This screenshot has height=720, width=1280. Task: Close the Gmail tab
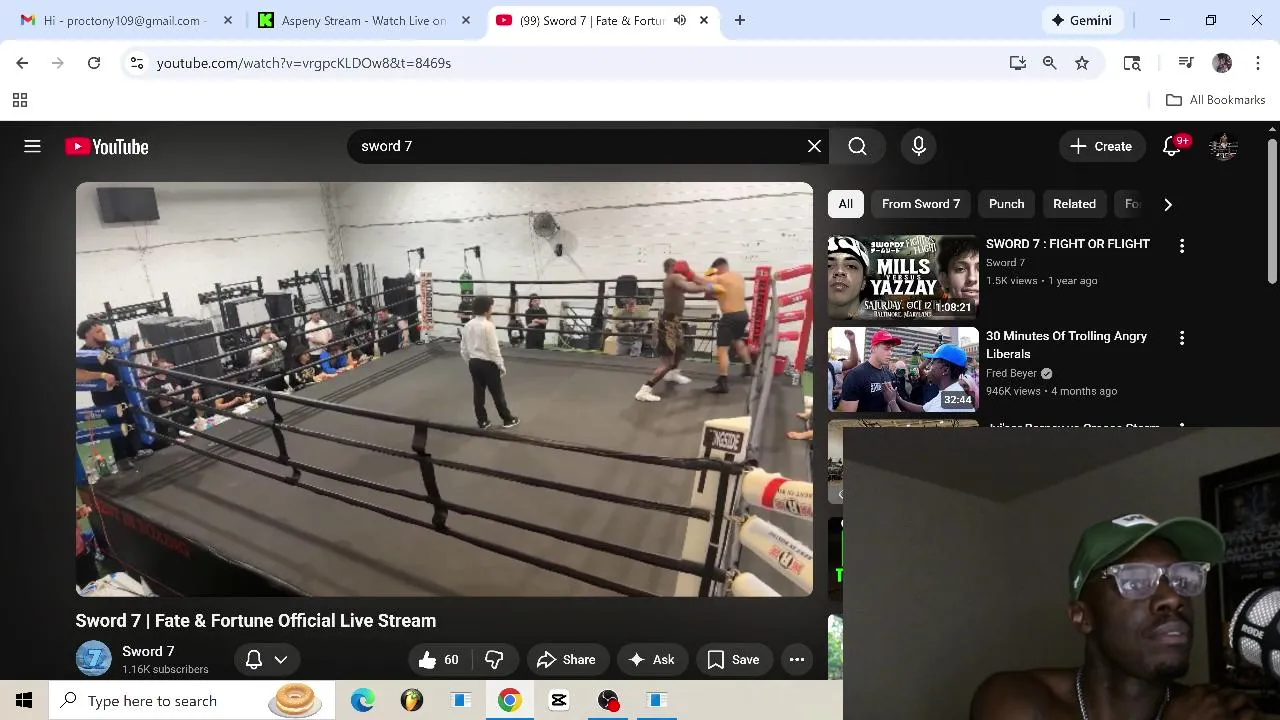click(227, 20)
